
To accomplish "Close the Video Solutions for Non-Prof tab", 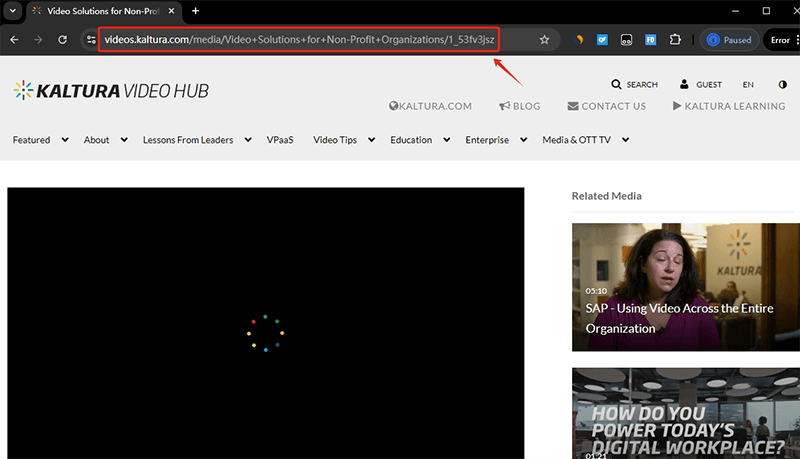I will [x=171, y=11].
